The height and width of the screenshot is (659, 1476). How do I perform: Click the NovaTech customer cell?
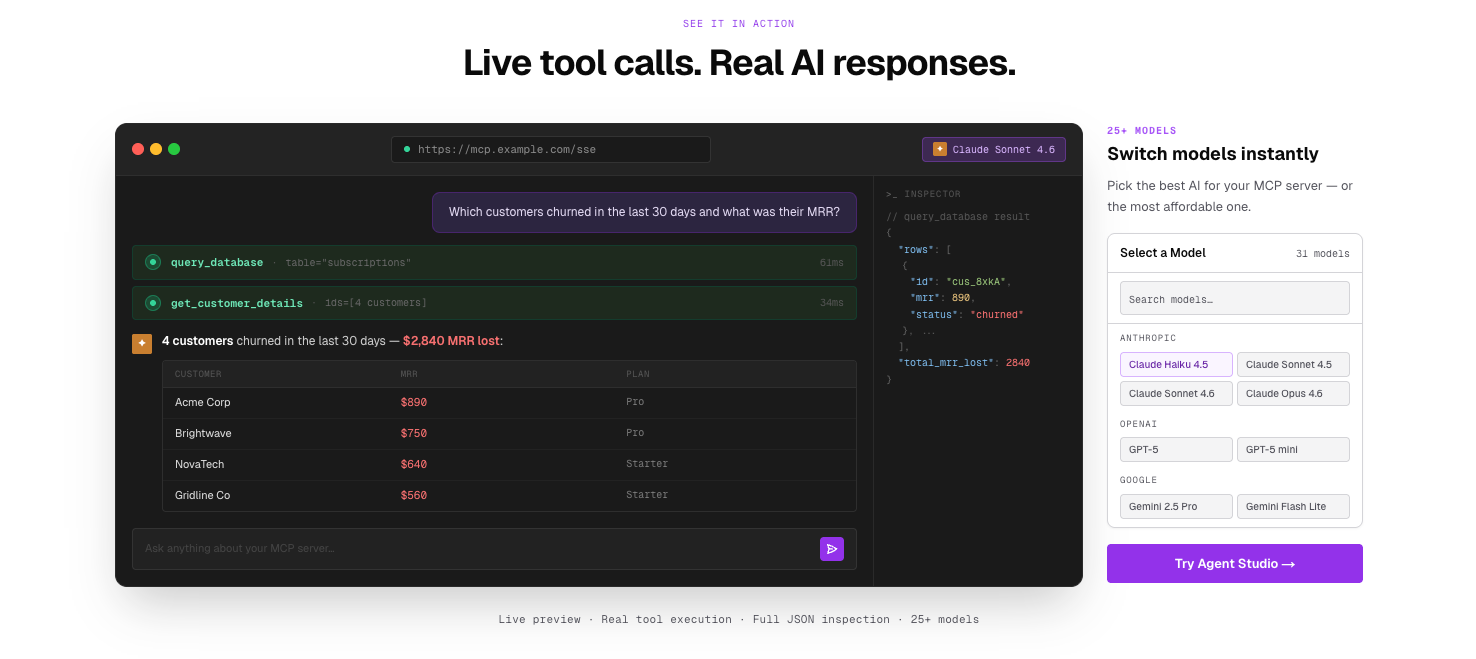pos(200,464)
